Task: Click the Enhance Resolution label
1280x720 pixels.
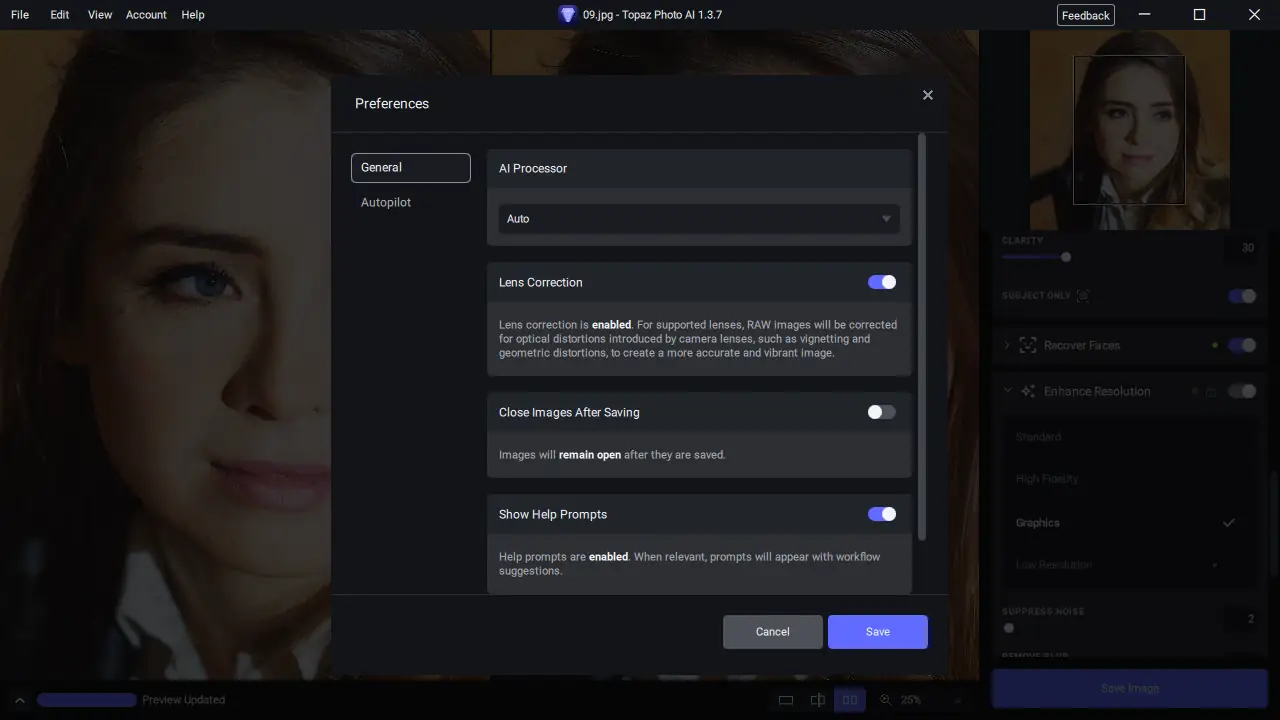Action: point(1097,392)
